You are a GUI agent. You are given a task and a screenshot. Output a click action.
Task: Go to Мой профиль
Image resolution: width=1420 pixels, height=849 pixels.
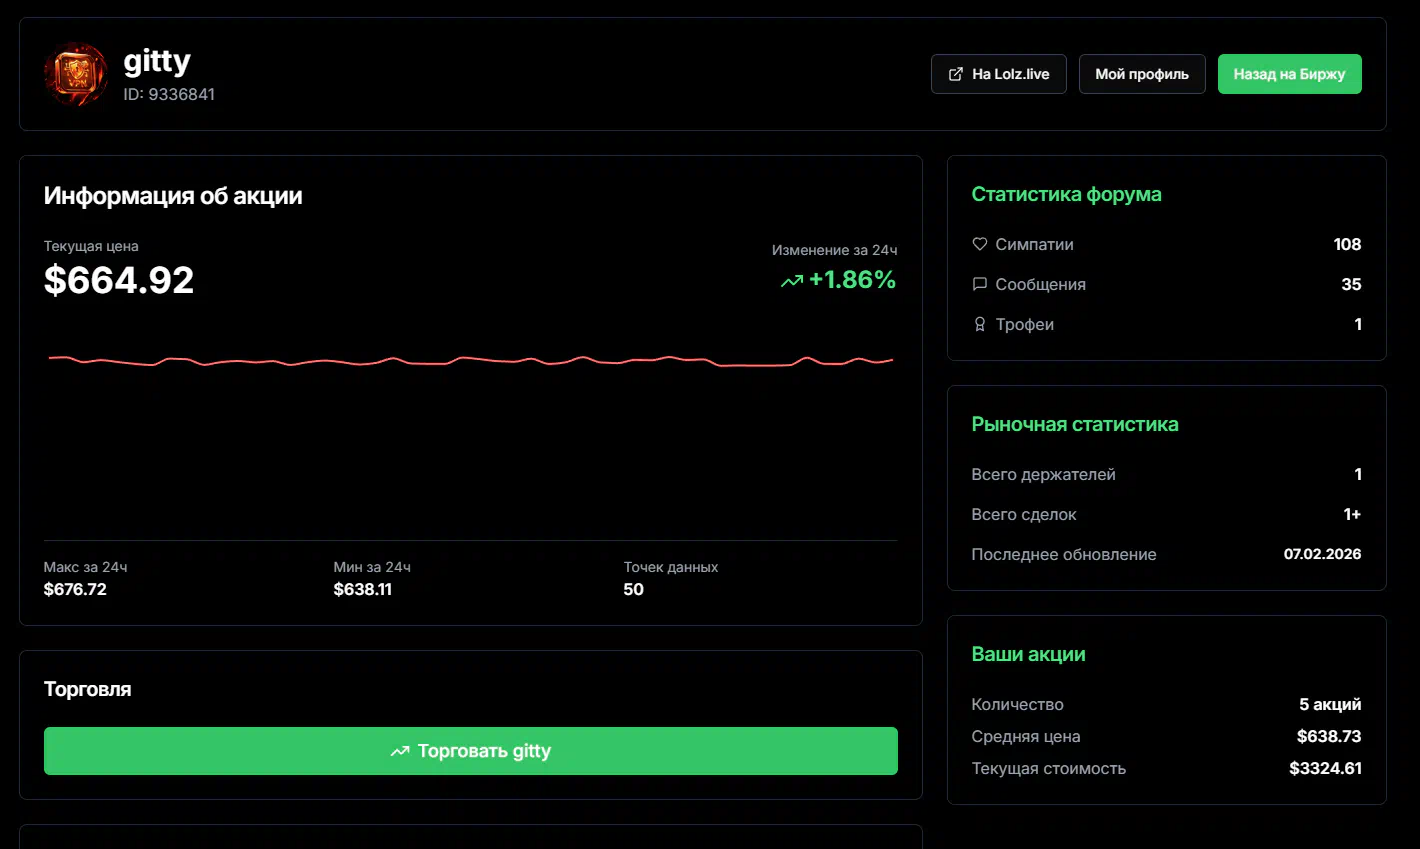[1141, 74]
